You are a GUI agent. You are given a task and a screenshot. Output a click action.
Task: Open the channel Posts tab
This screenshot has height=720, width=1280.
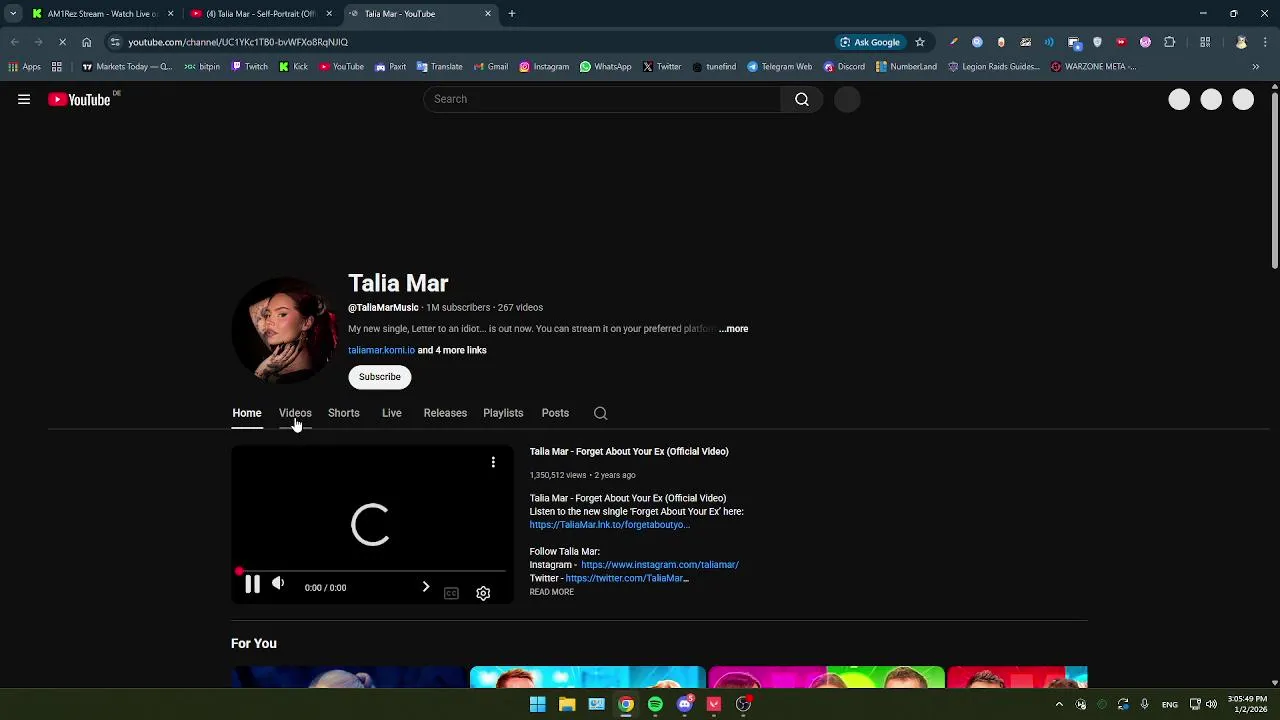pyautogui.click(x=555, y=413)
